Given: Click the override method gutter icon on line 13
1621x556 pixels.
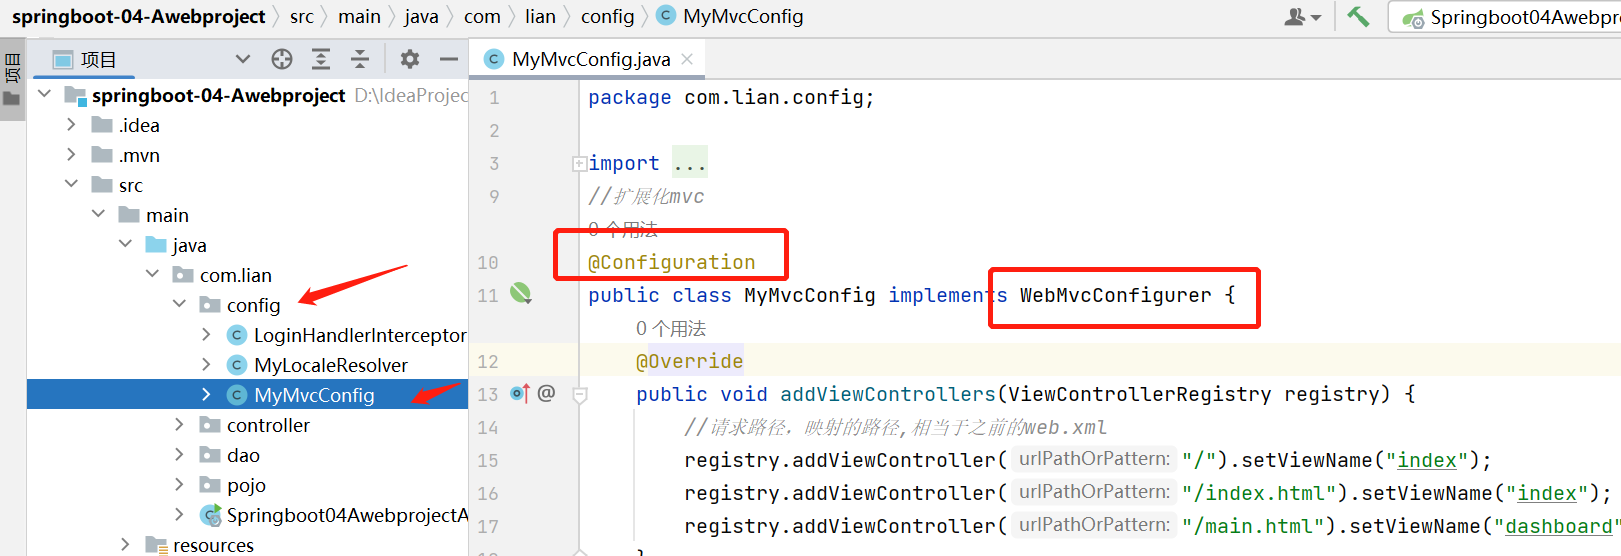Looking at the screenshot, I should 520,393.
